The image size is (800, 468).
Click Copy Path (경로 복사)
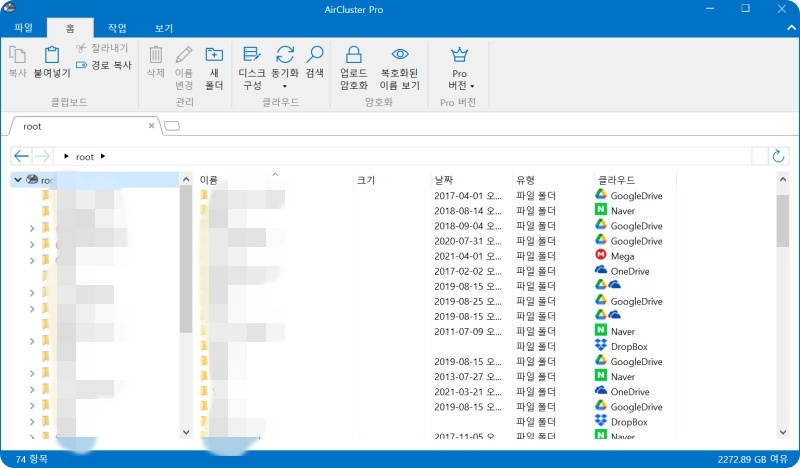click(104, 65)
